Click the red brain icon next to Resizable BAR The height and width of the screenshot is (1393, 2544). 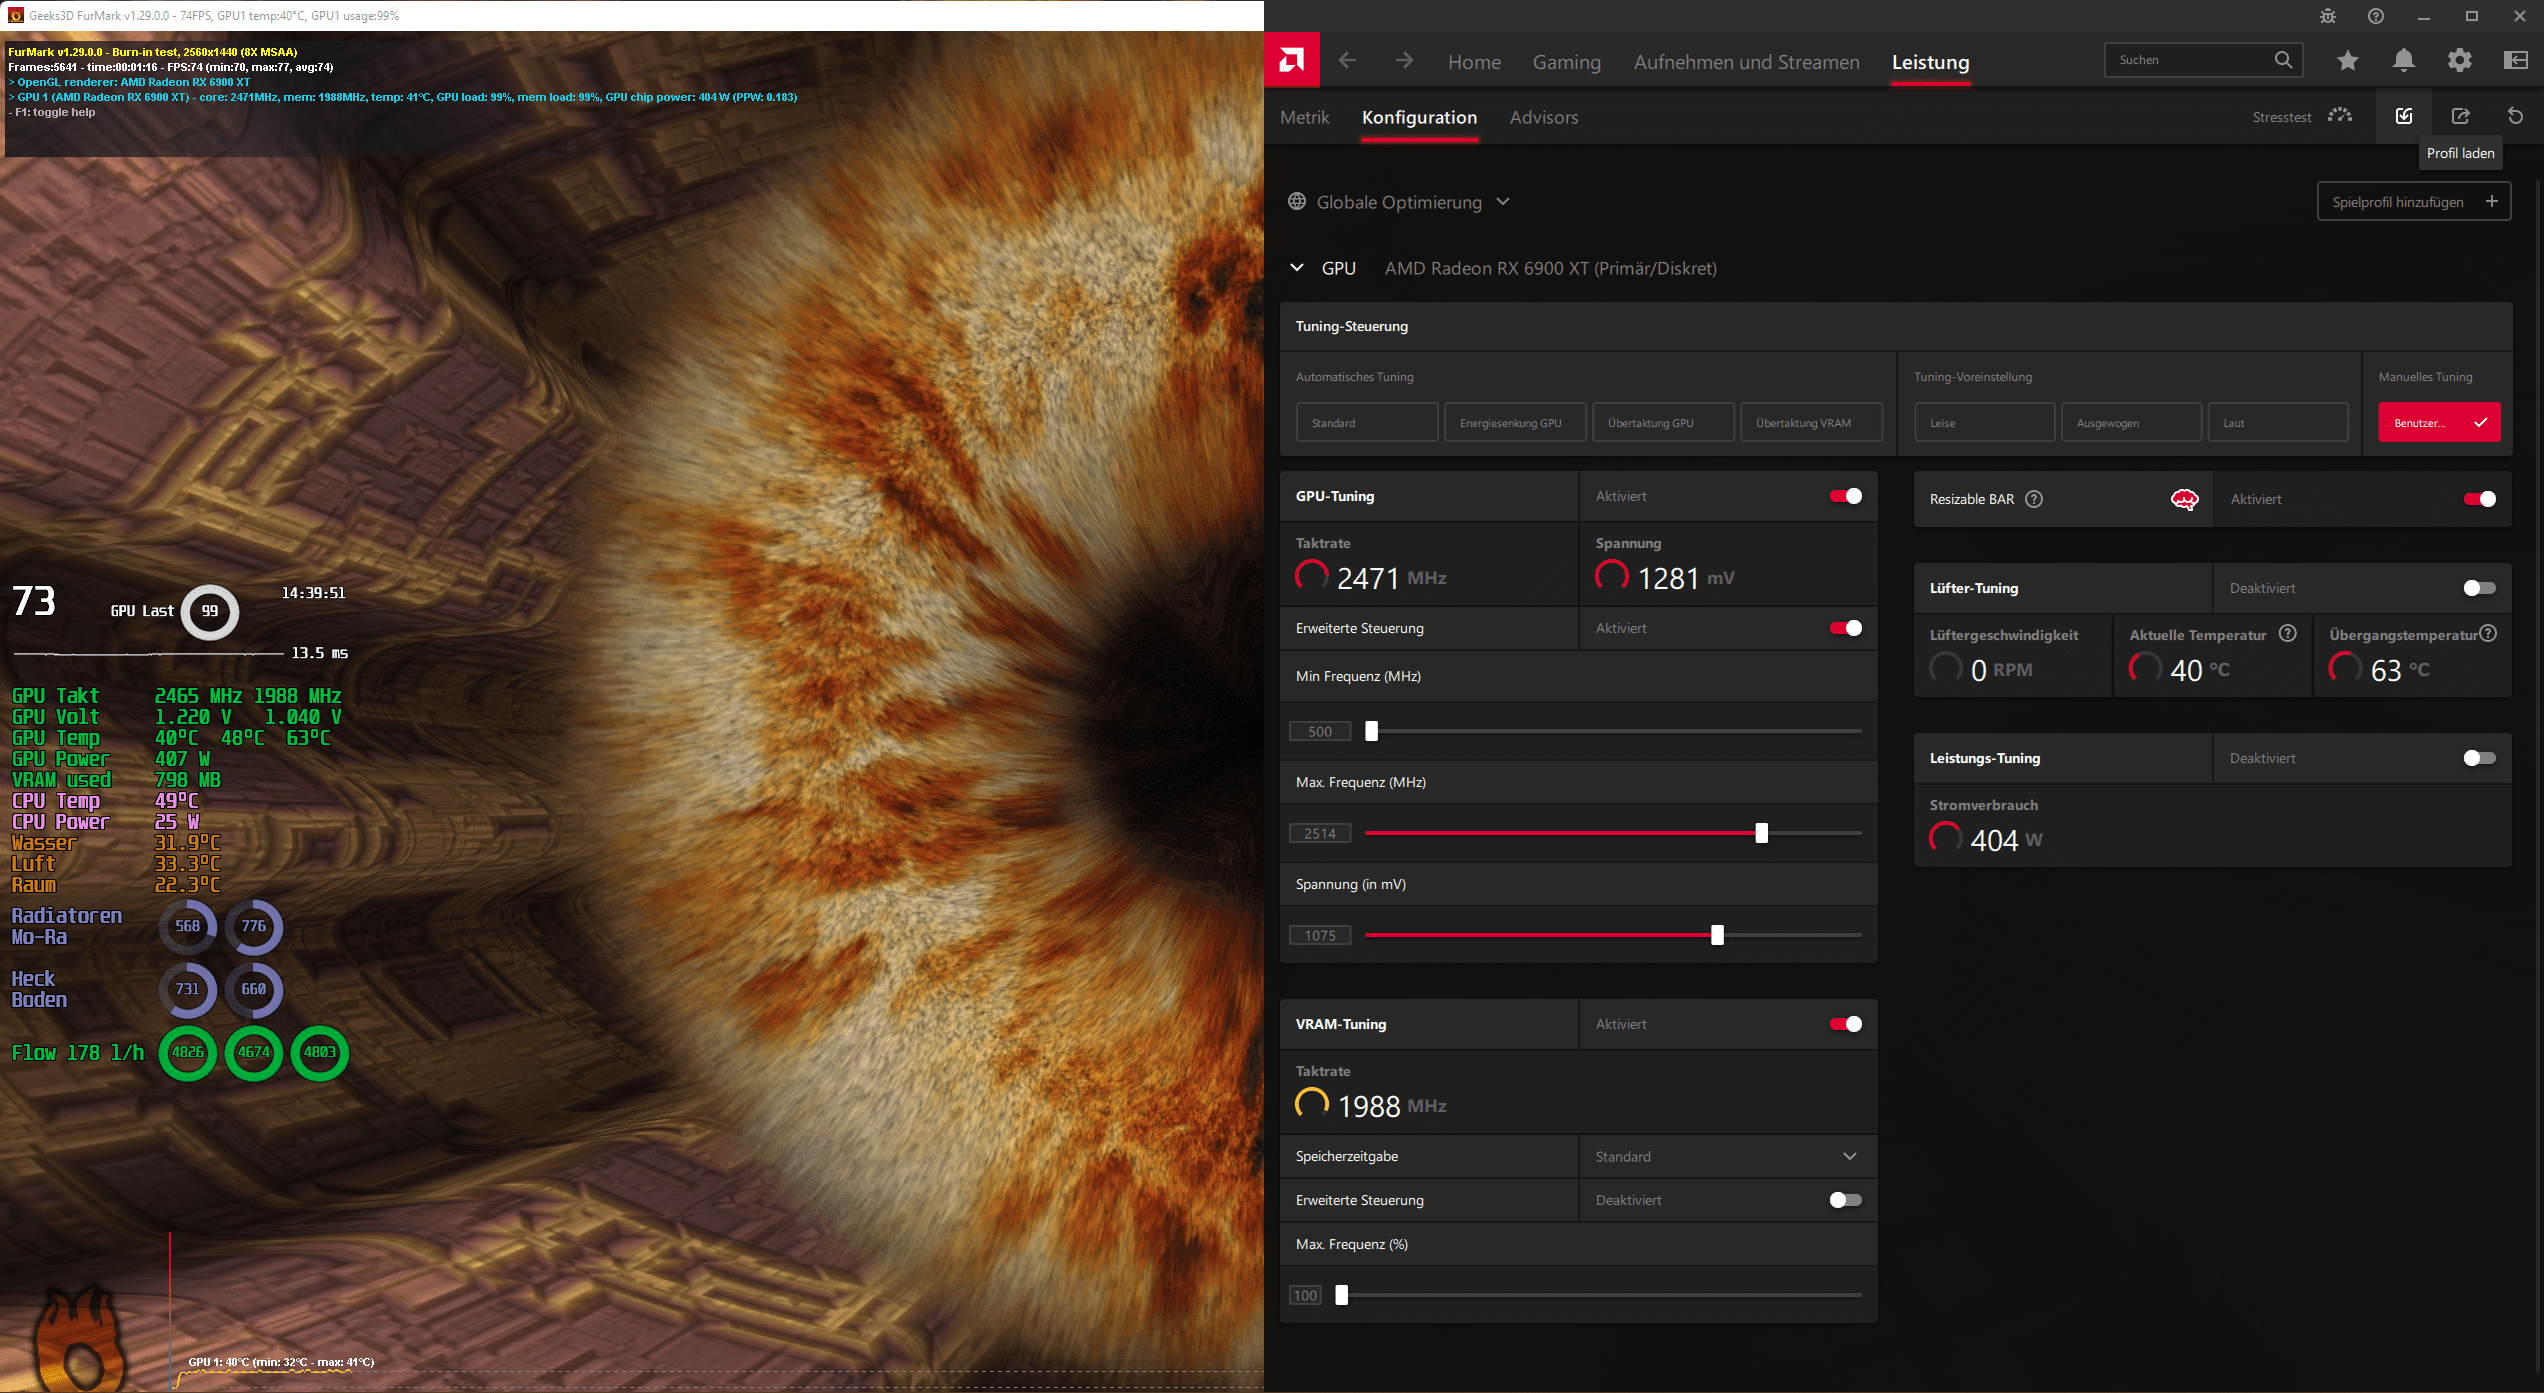[x=2185, y=499]
